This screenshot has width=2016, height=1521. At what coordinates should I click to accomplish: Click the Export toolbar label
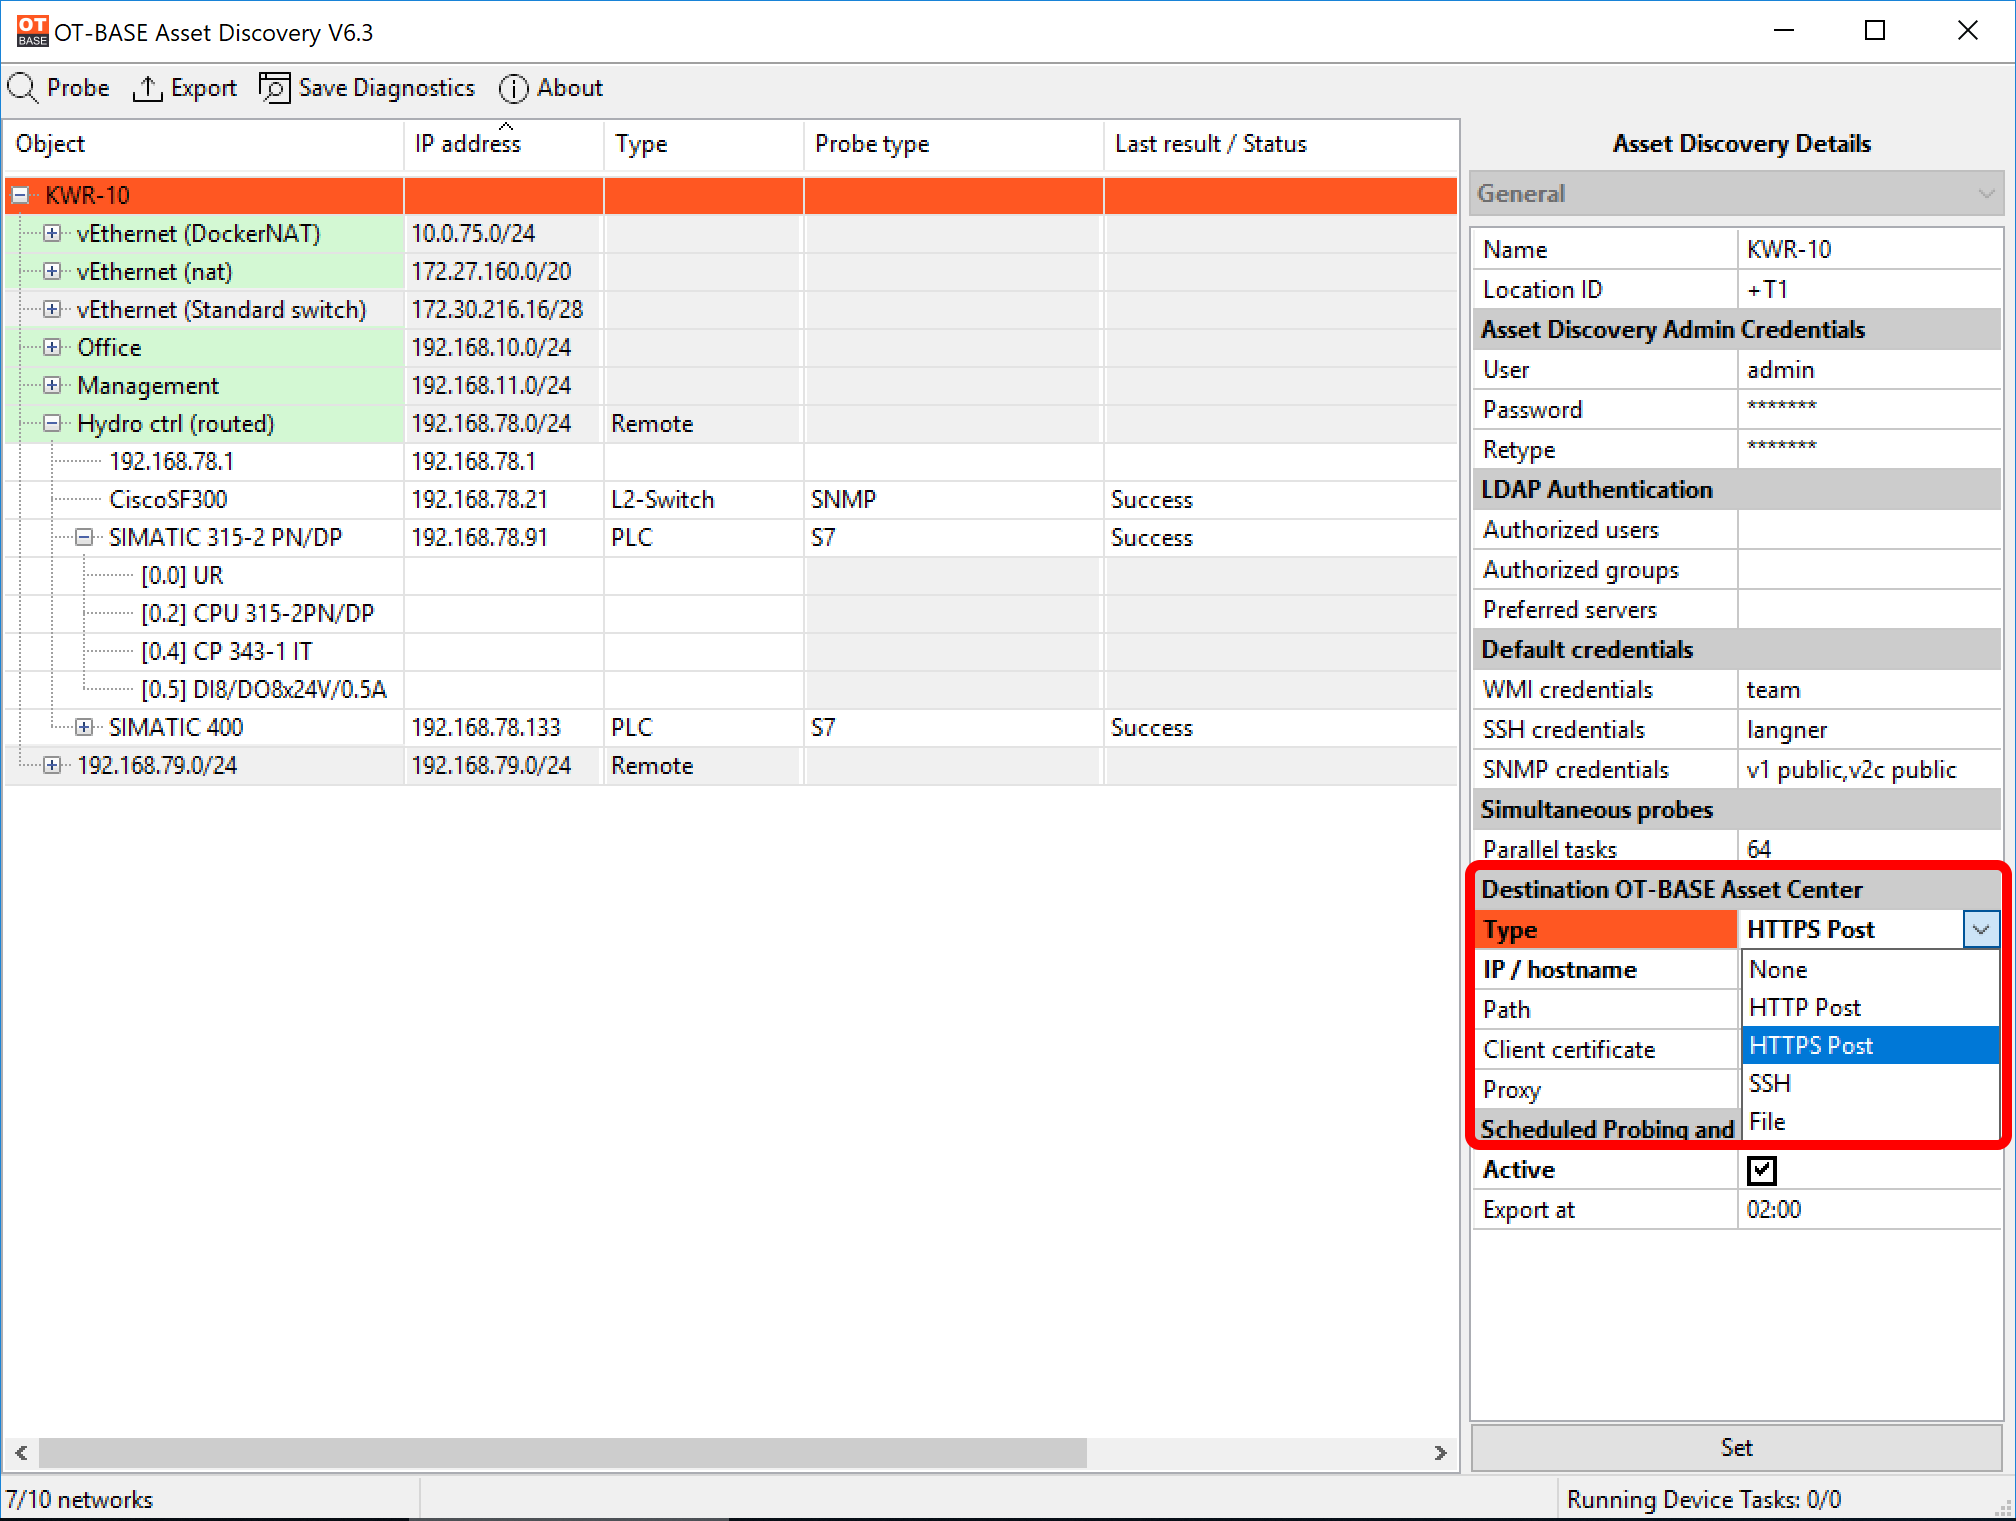pos(204,88)
